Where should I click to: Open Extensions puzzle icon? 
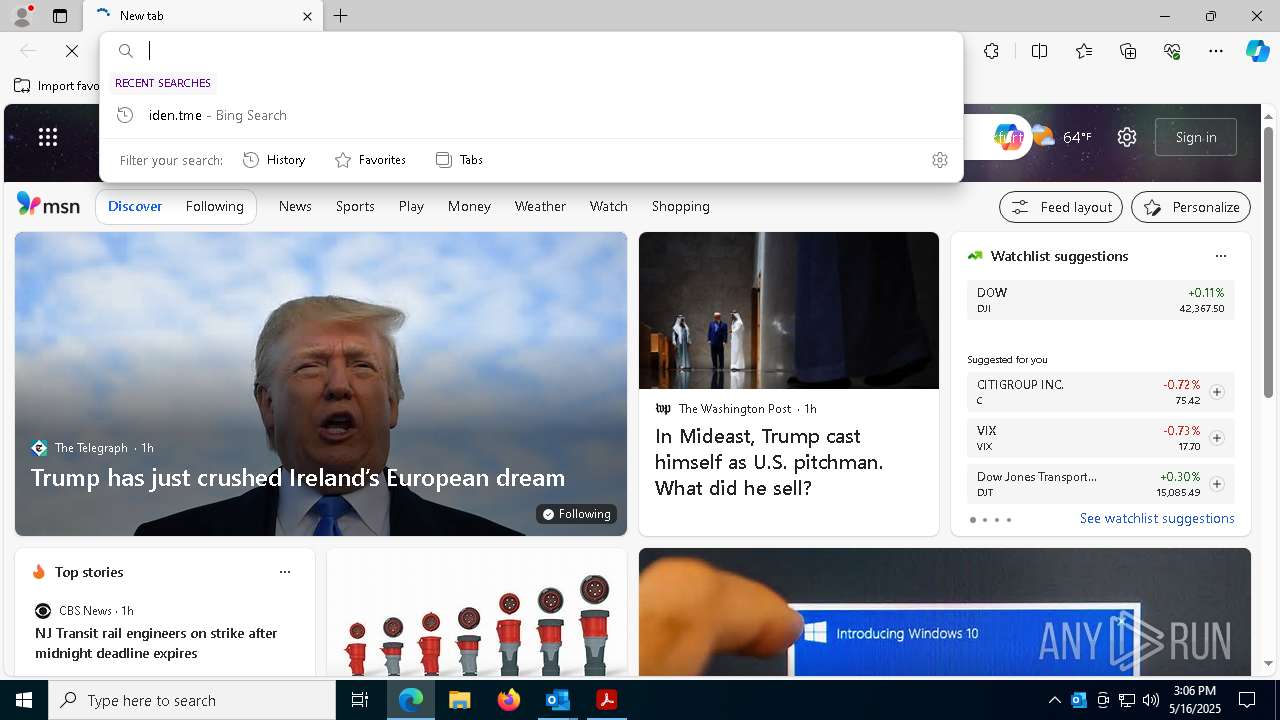pos(991,51)
